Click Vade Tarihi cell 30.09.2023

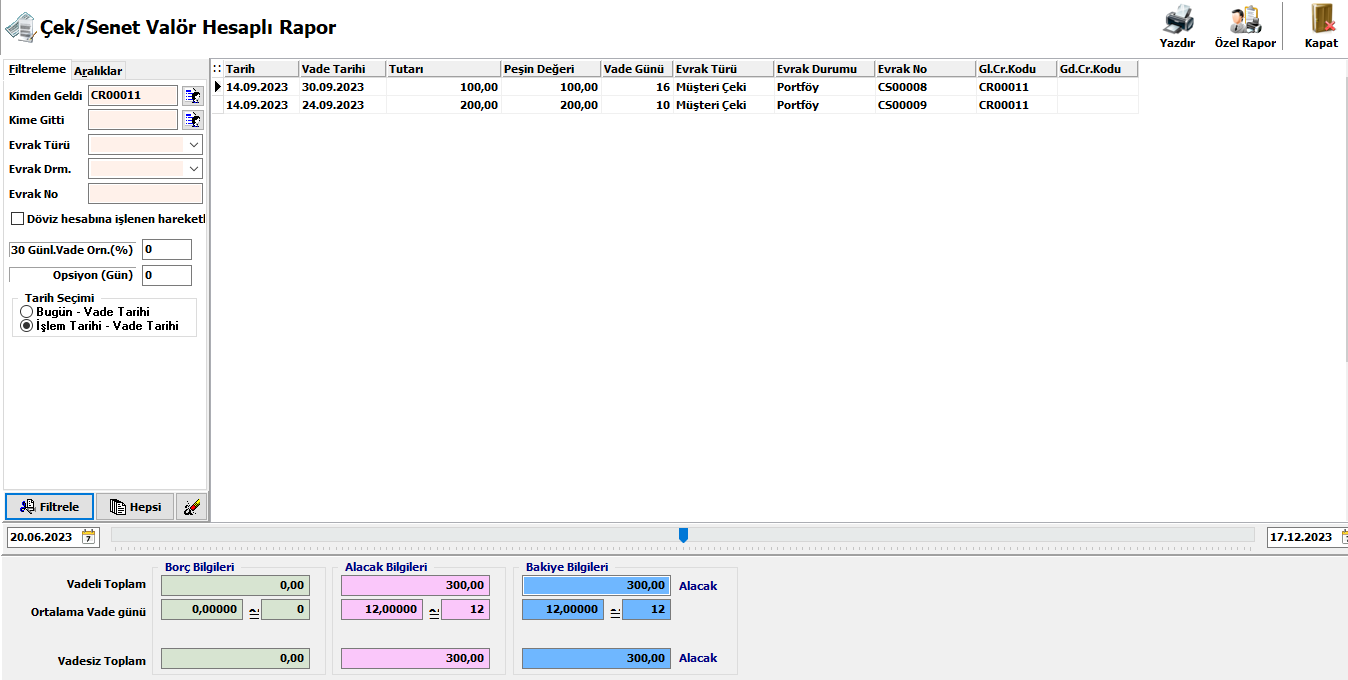[x=343, y=87]
